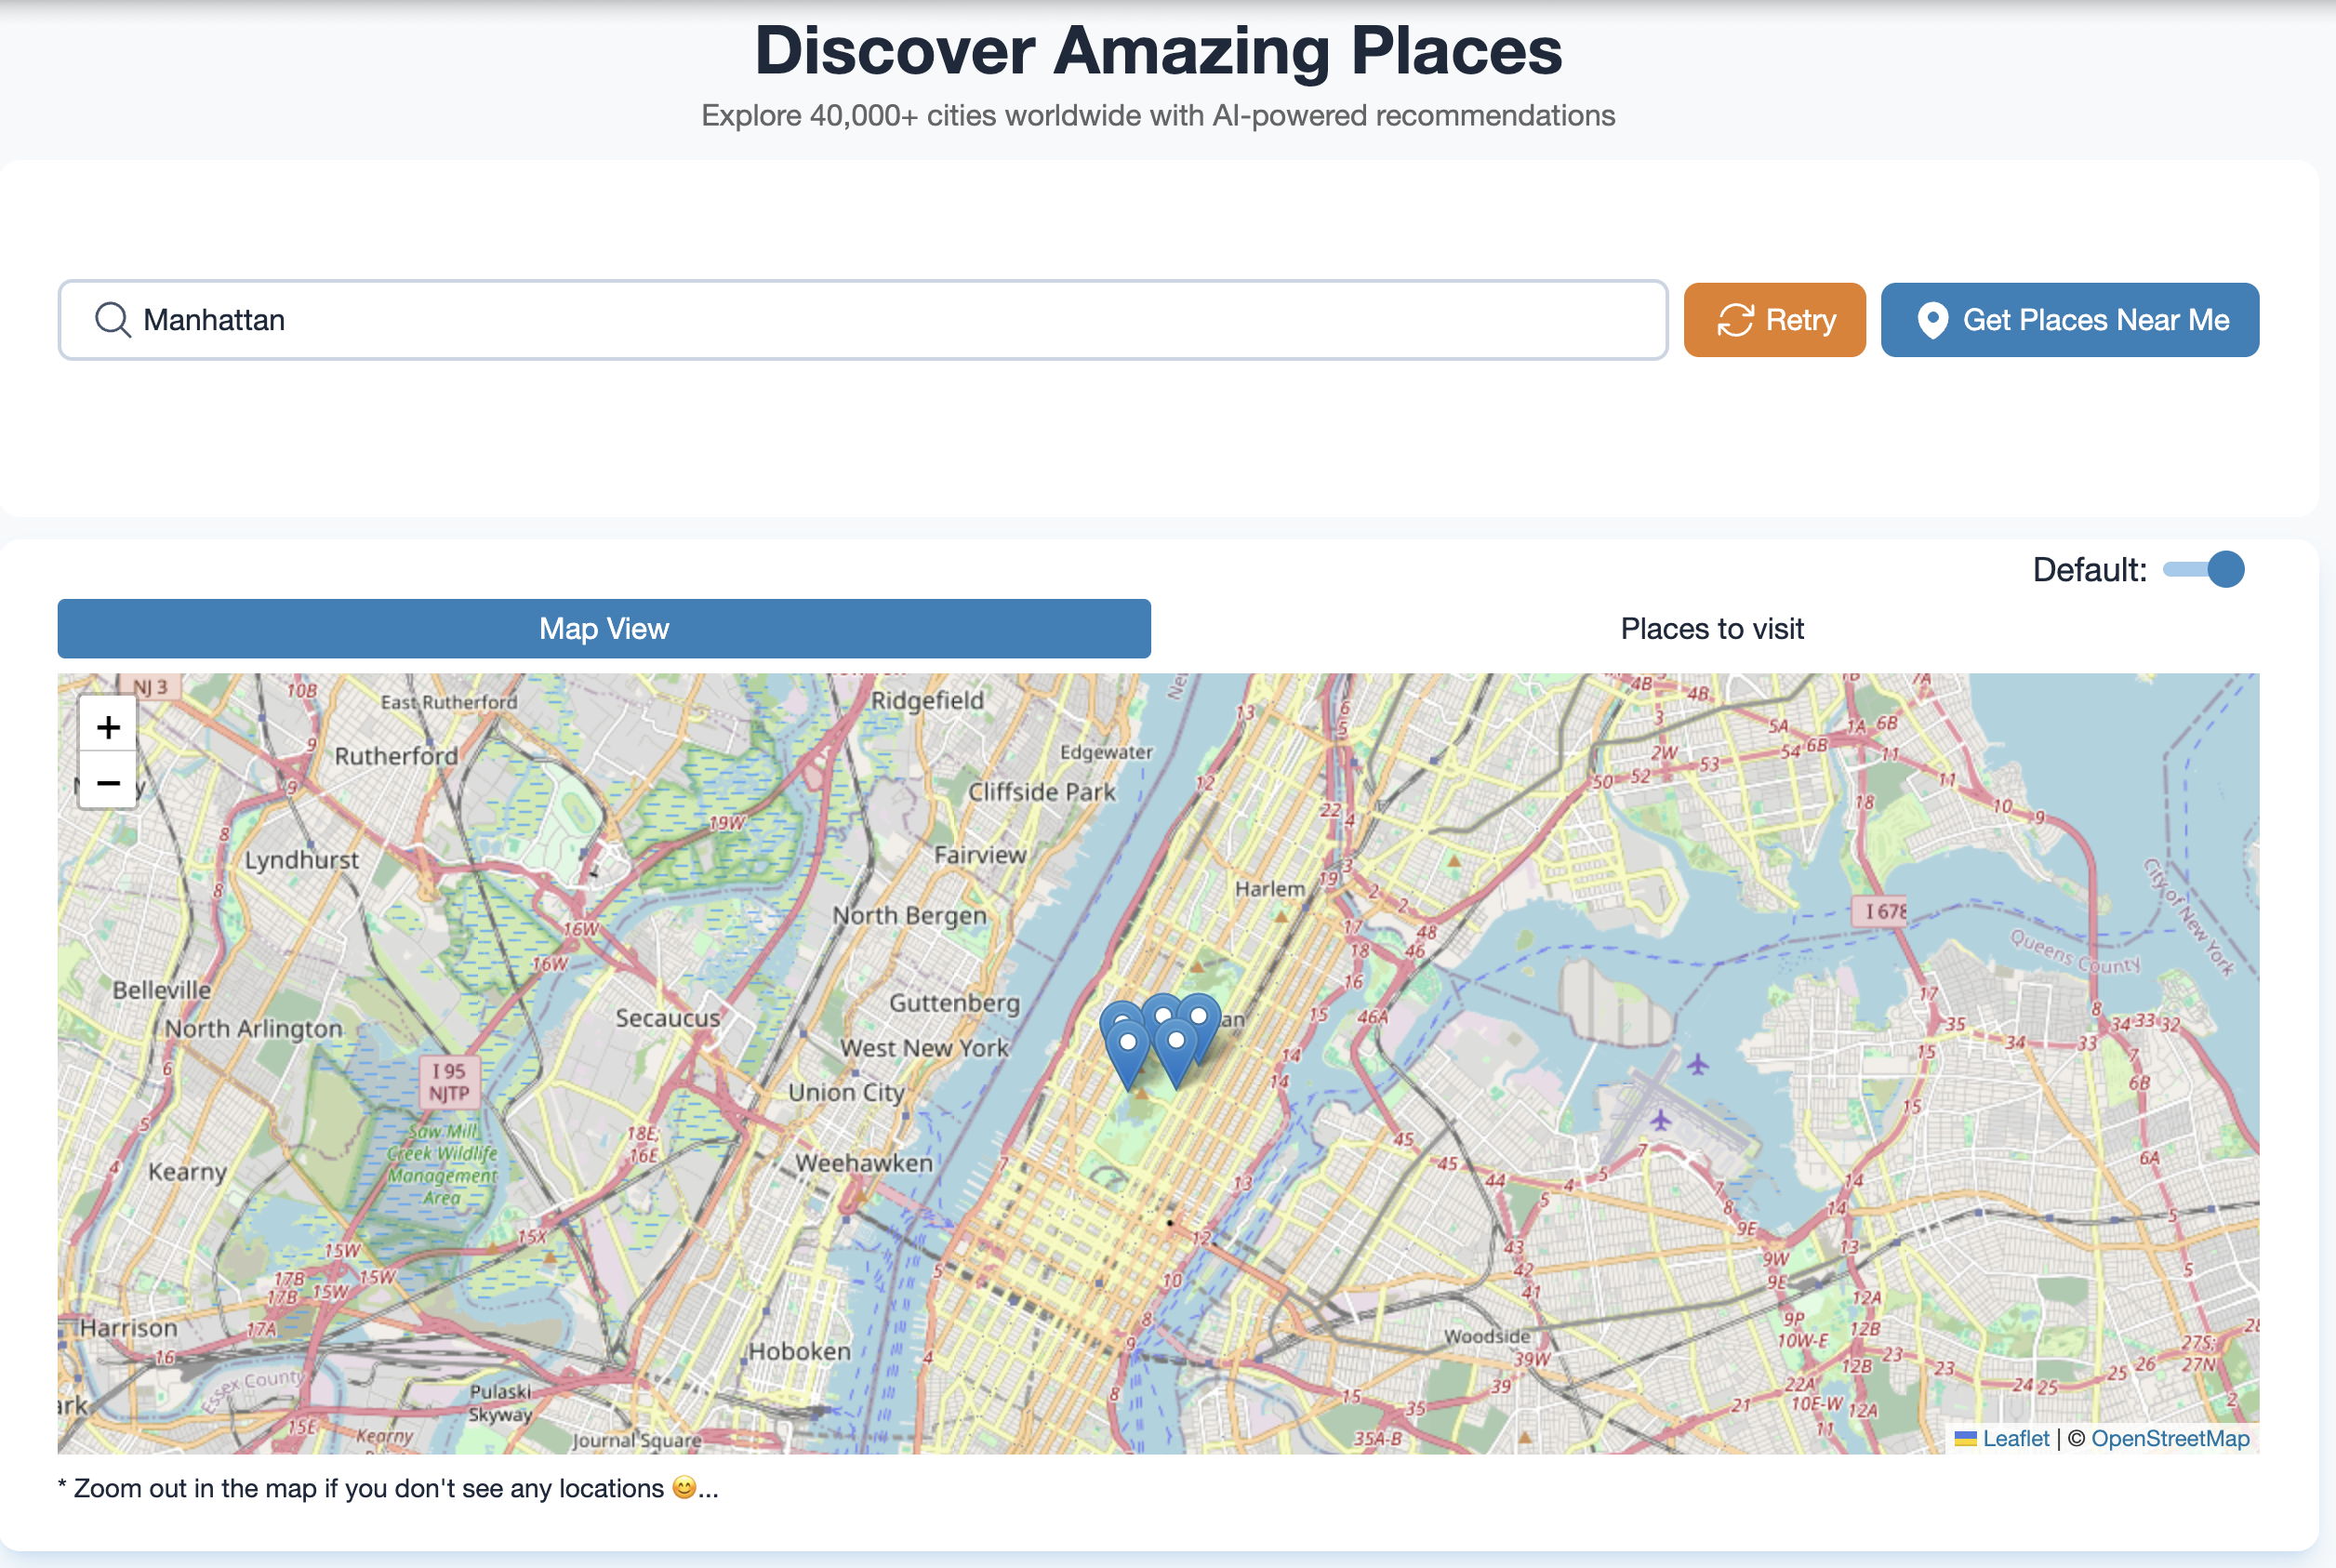Click the Queens County map label
The image size is (2336, 1568).
point(2075,951)
